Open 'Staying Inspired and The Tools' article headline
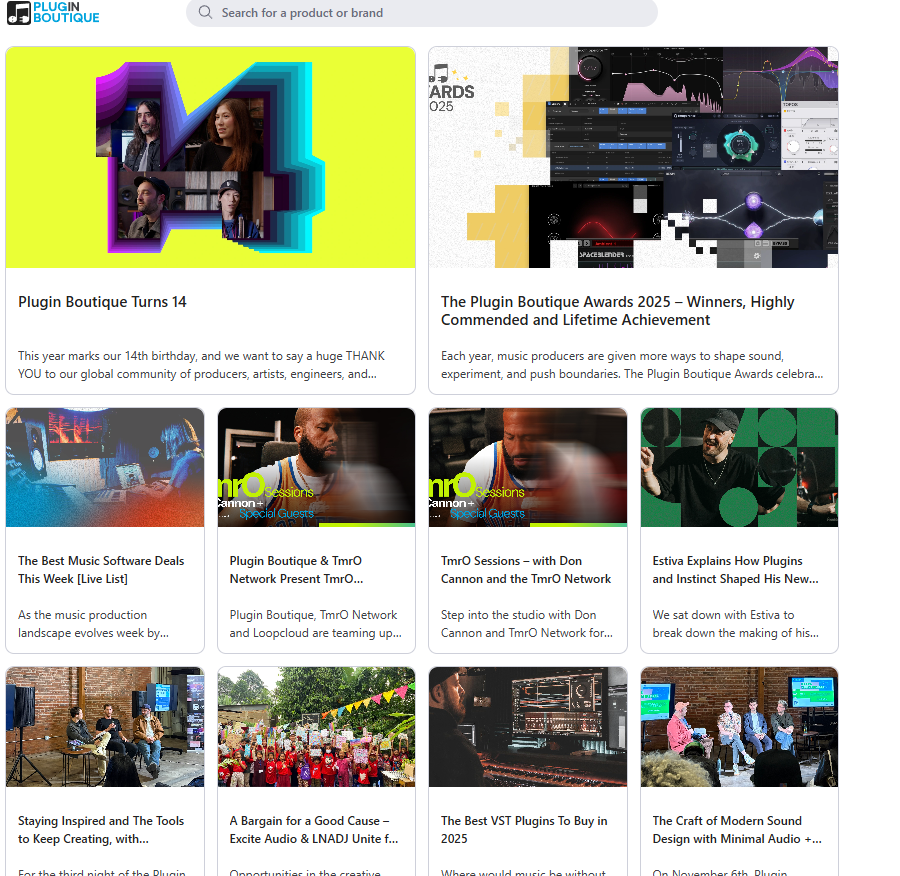900x876 pixels. (x=101, y=830)
